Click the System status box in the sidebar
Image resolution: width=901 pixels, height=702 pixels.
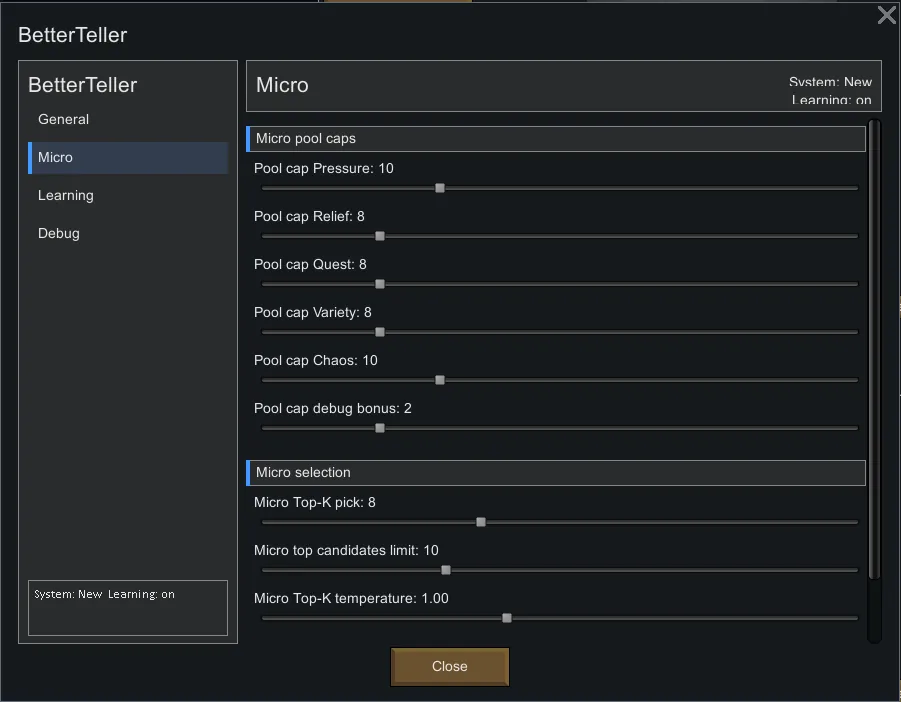[x=128, y=607]
